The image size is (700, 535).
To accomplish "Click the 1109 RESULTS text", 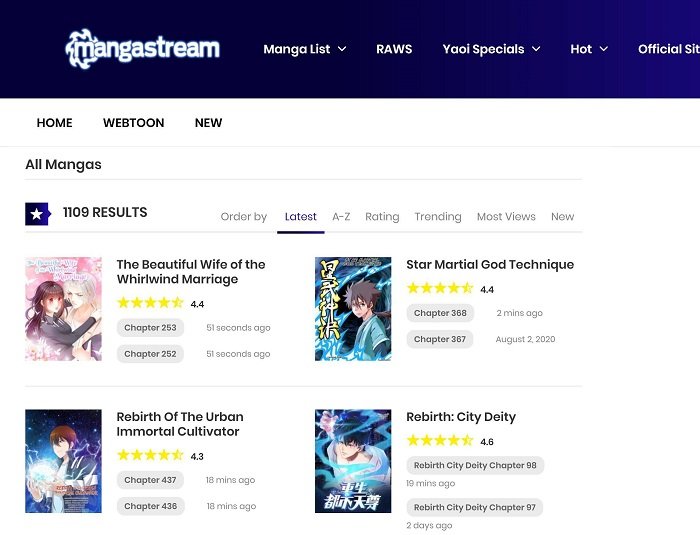I will [105, 212].
